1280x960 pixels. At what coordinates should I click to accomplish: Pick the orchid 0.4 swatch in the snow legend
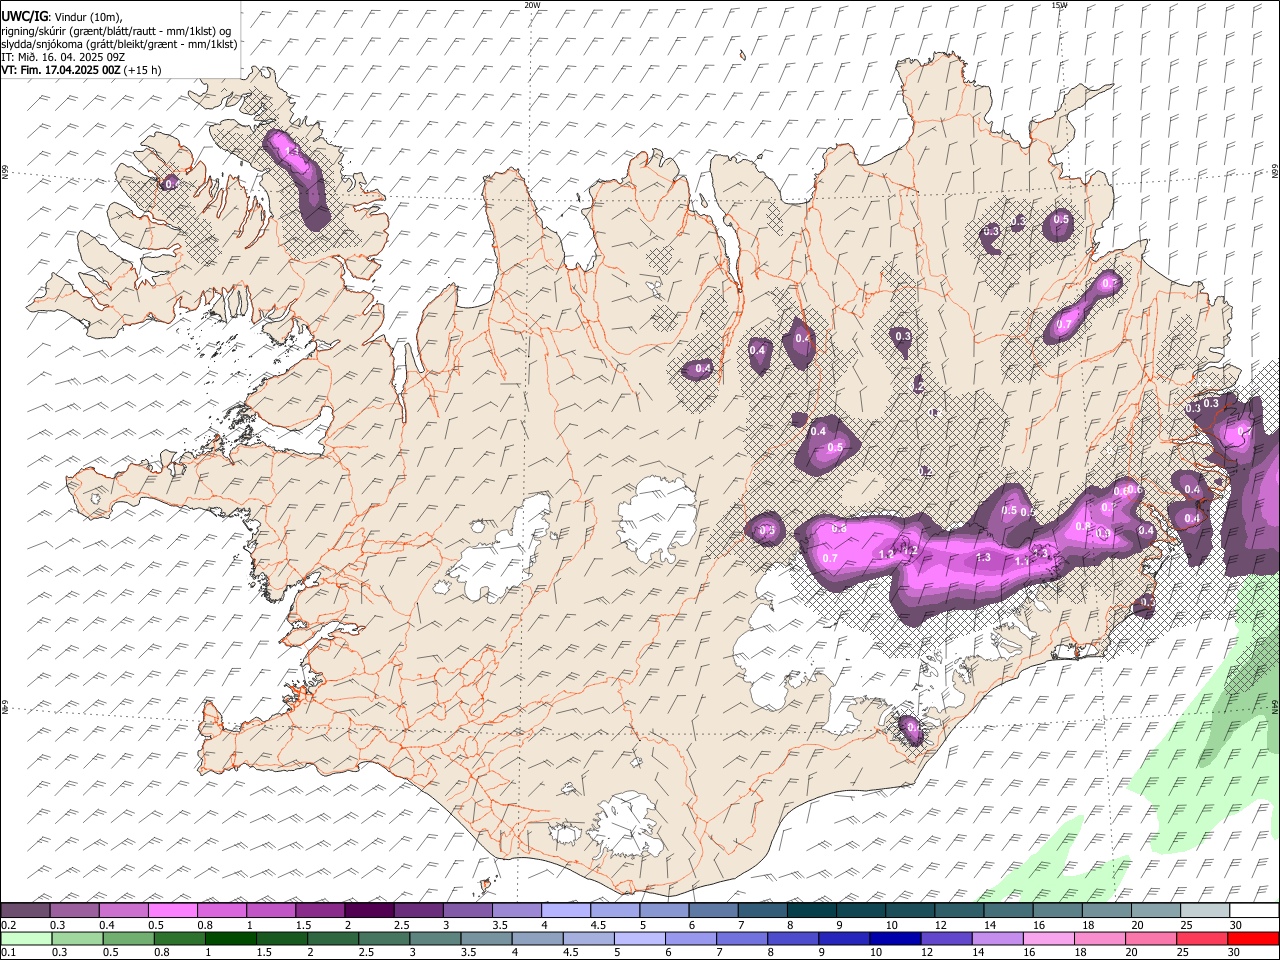[123, 911]
